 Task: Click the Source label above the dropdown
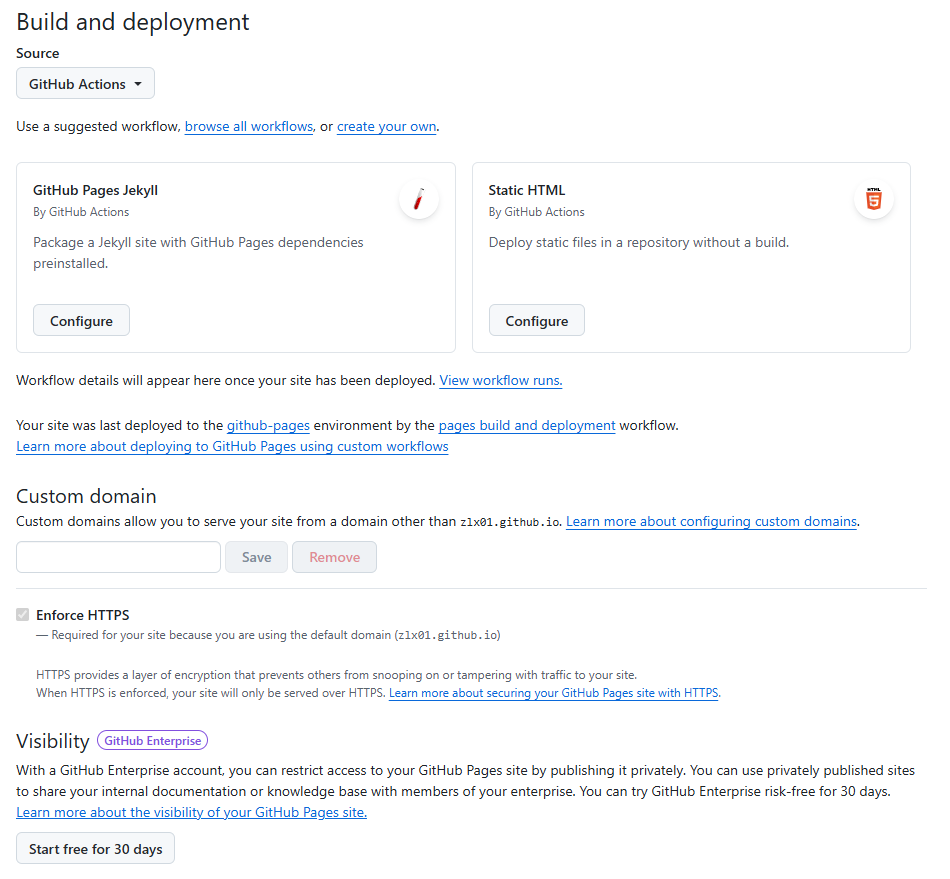coord(38,53)
